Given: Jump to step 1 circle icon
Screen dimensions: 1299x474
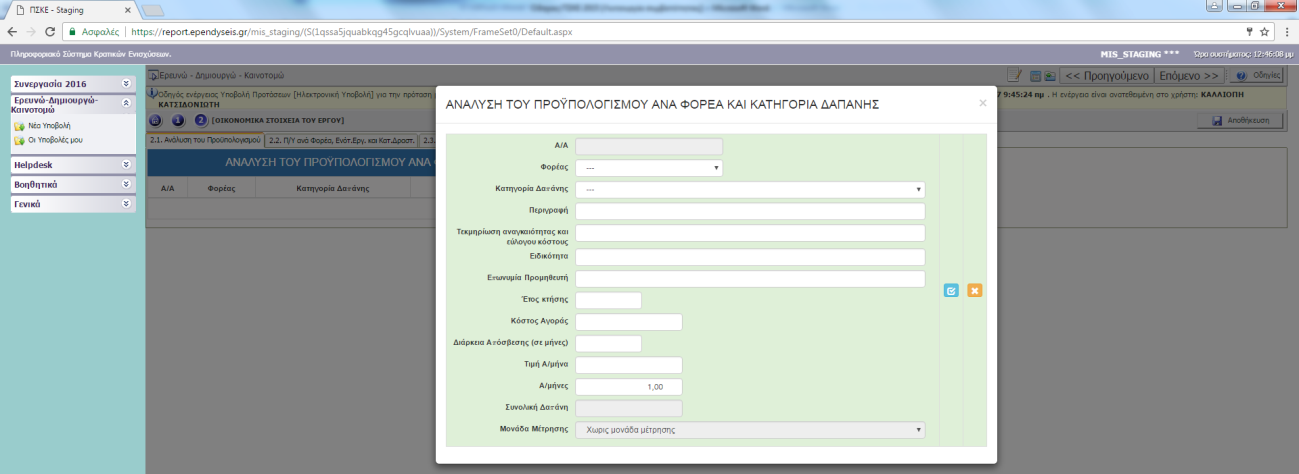Looking at the screenshot, I should [178, 120].
